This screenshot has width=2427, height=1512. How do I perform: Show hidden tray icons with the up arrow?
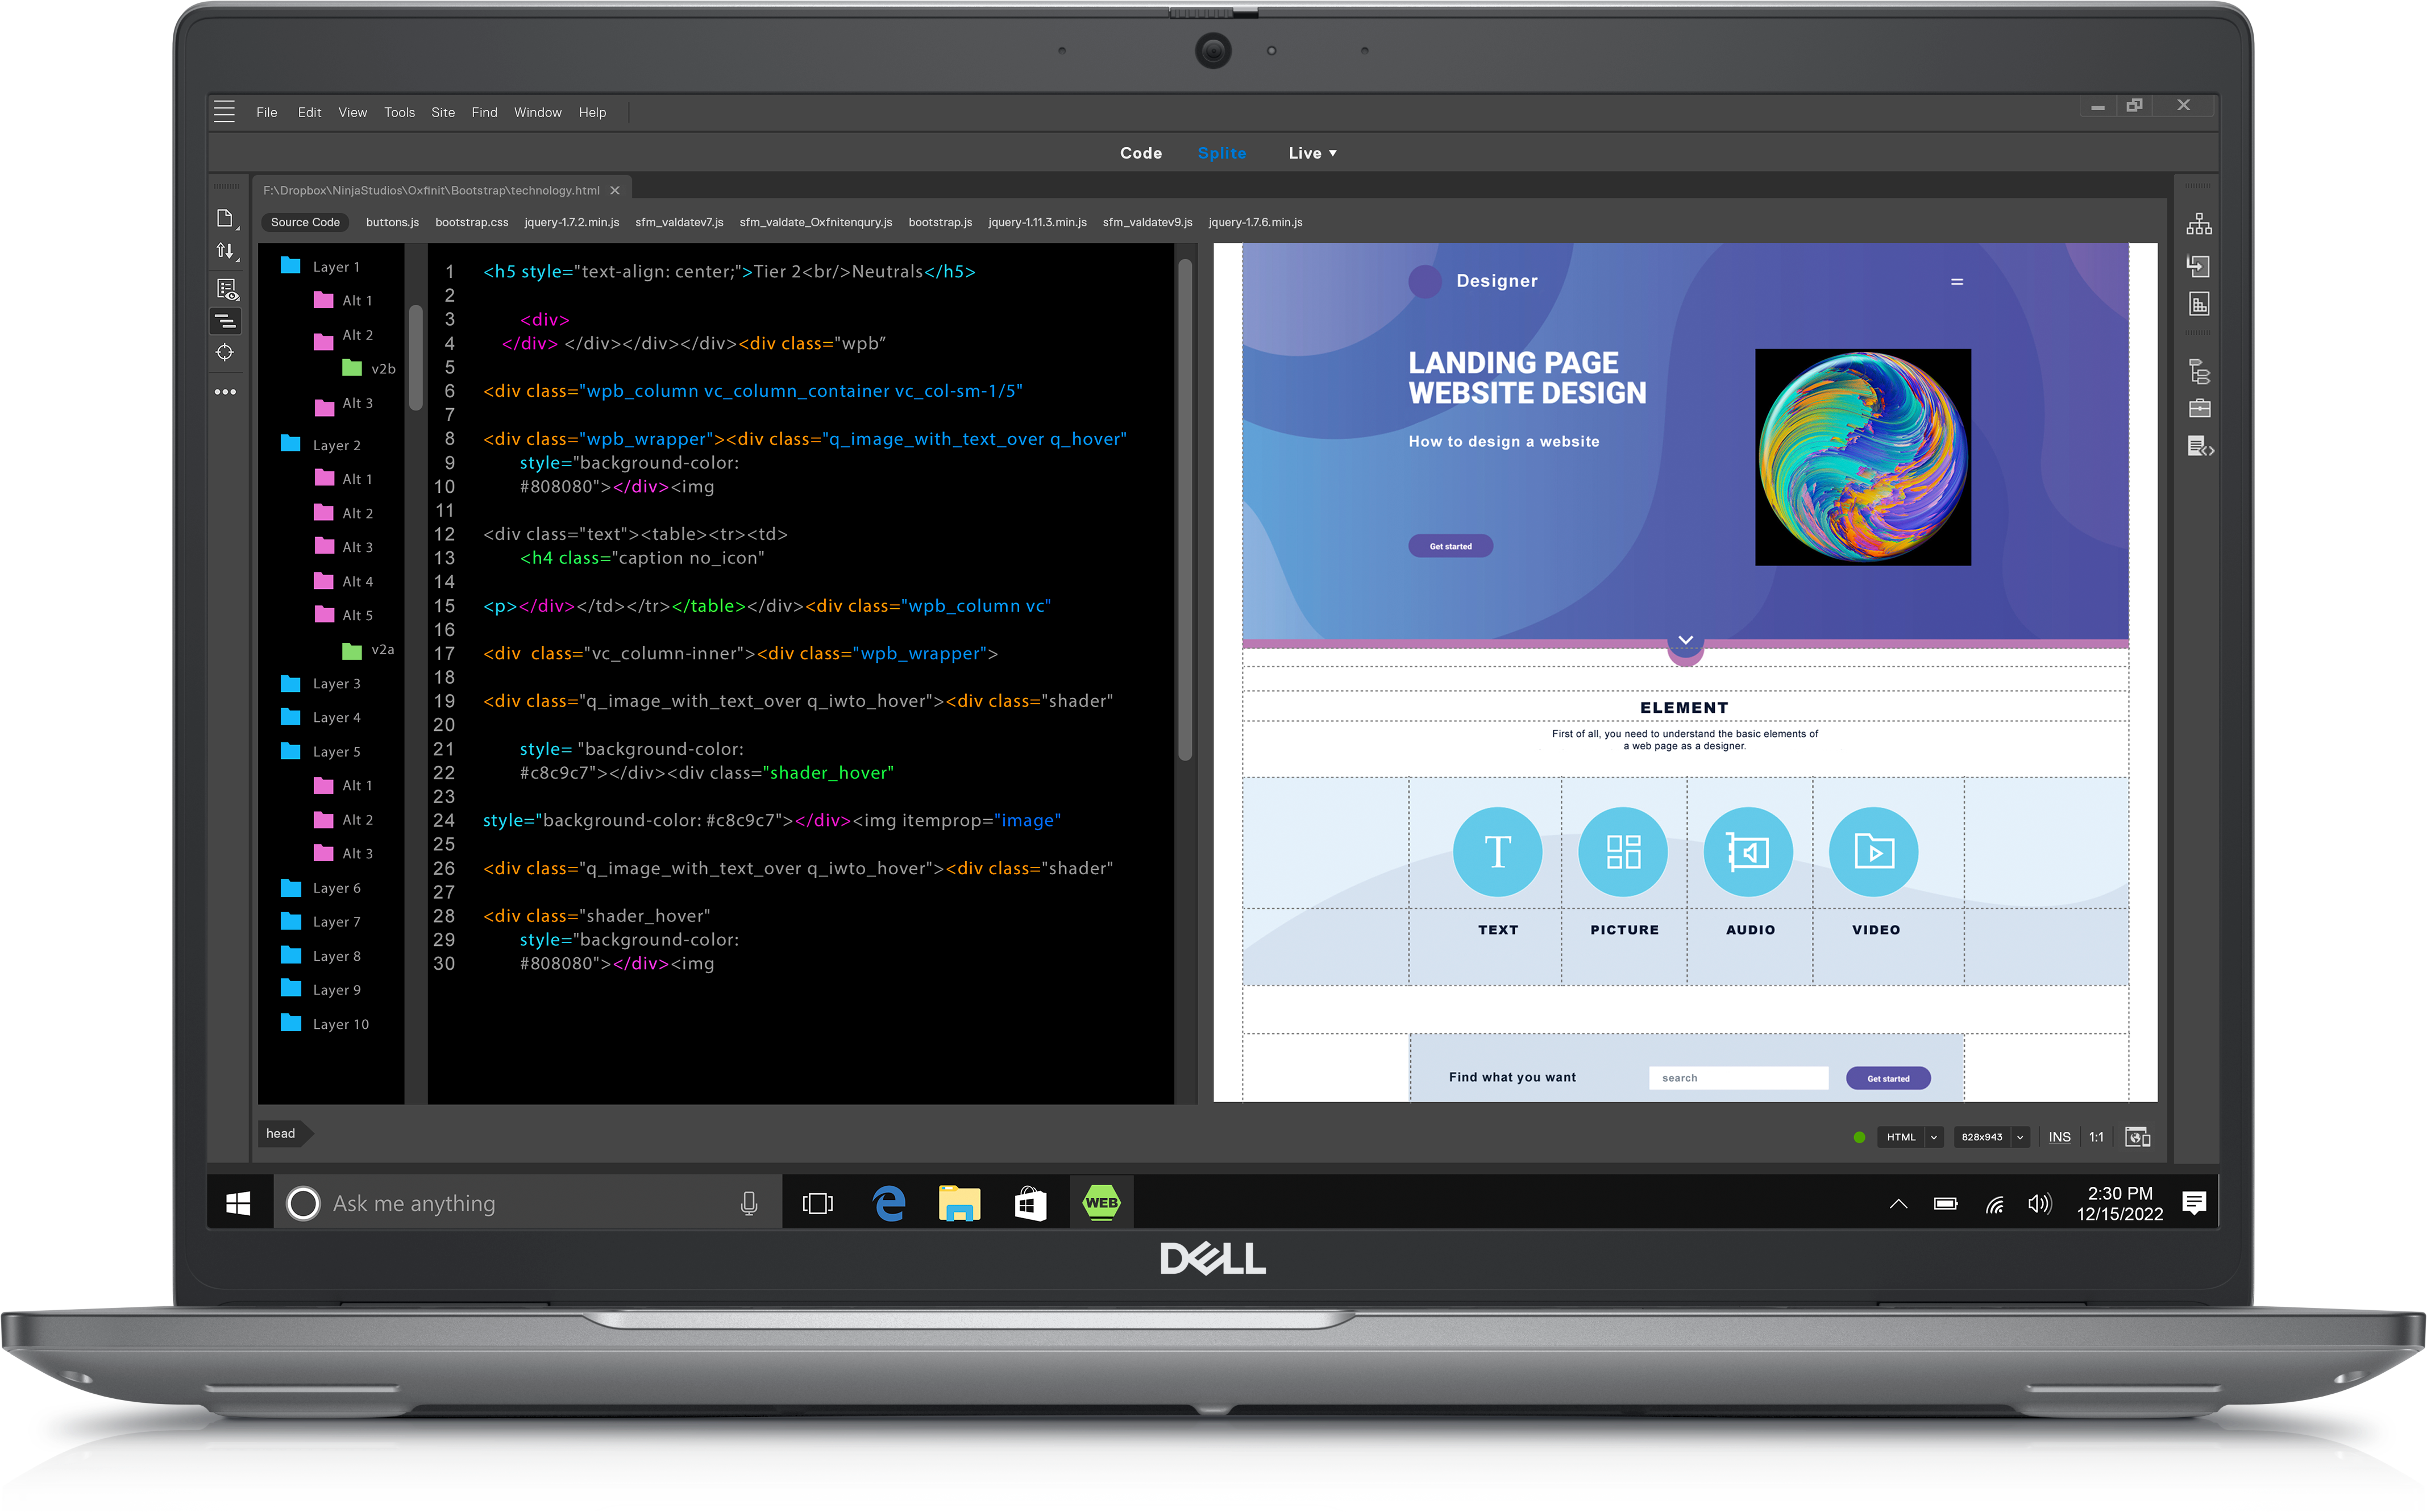pyautogui.click(x=1898, y=1204)
